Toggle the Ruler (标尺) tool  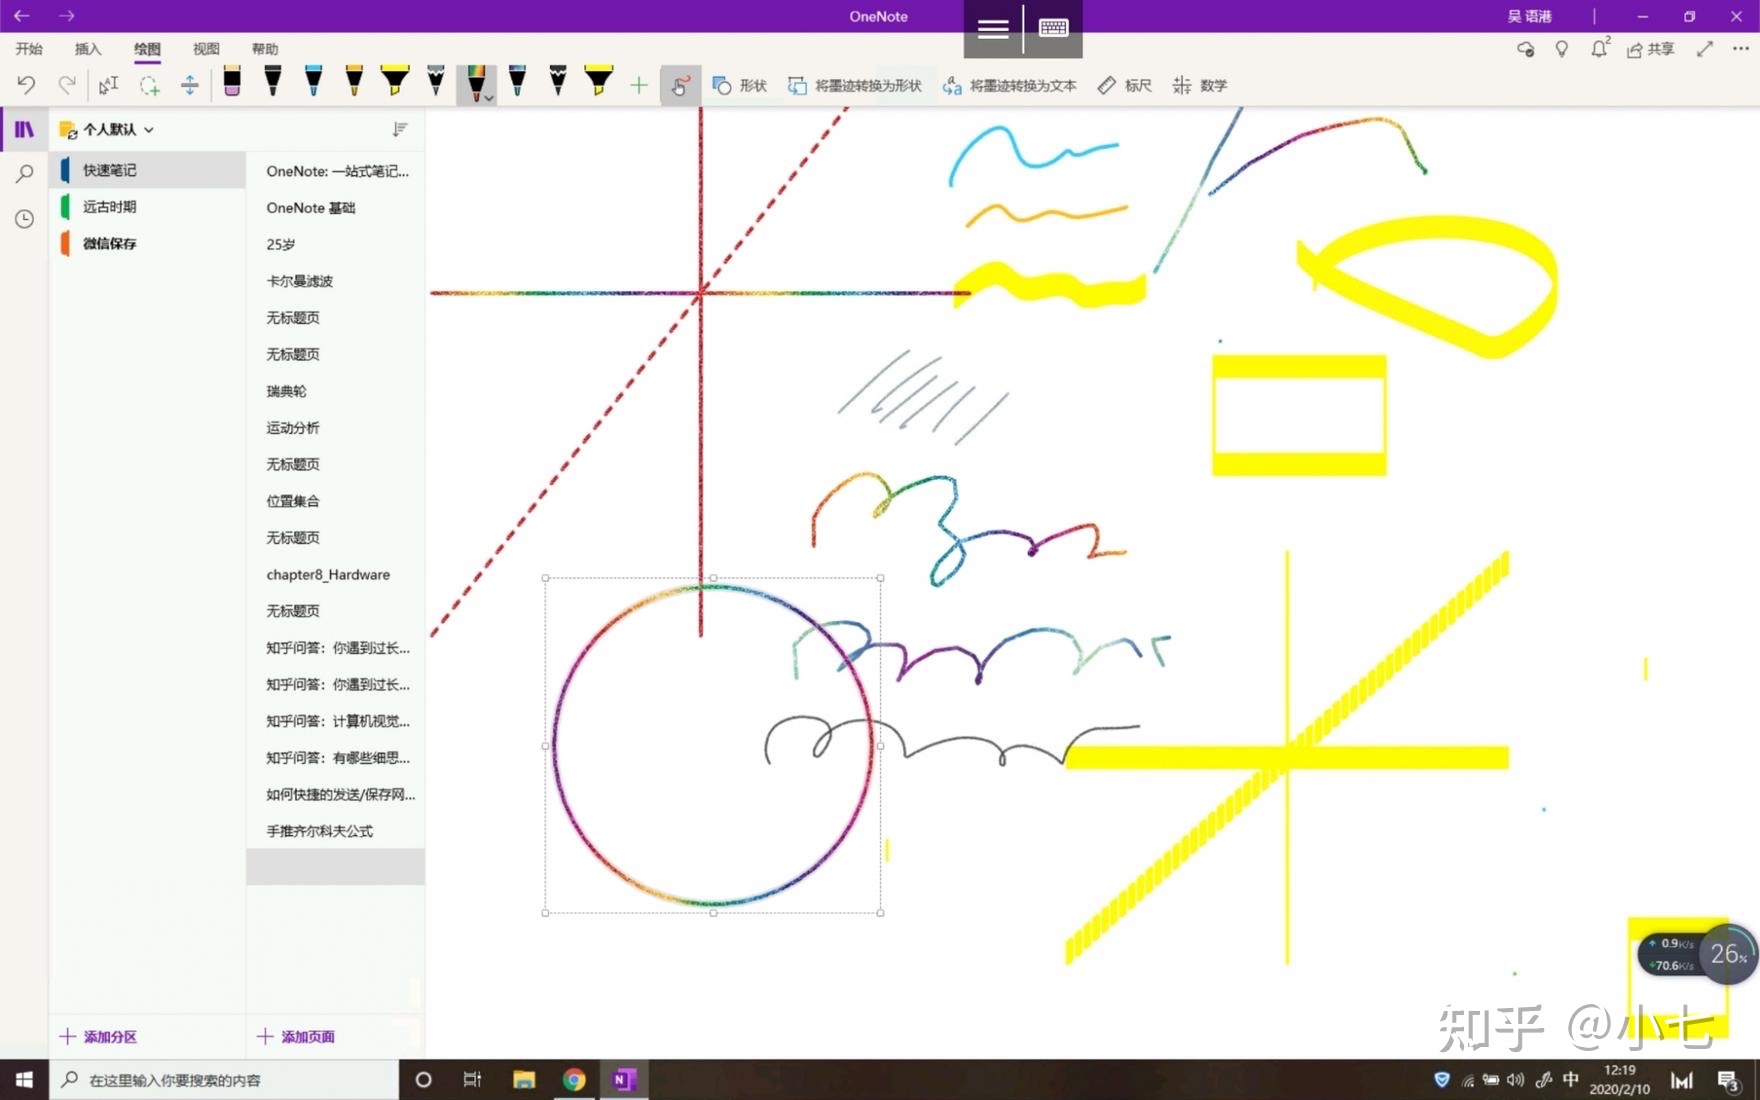click(1124, 86)
